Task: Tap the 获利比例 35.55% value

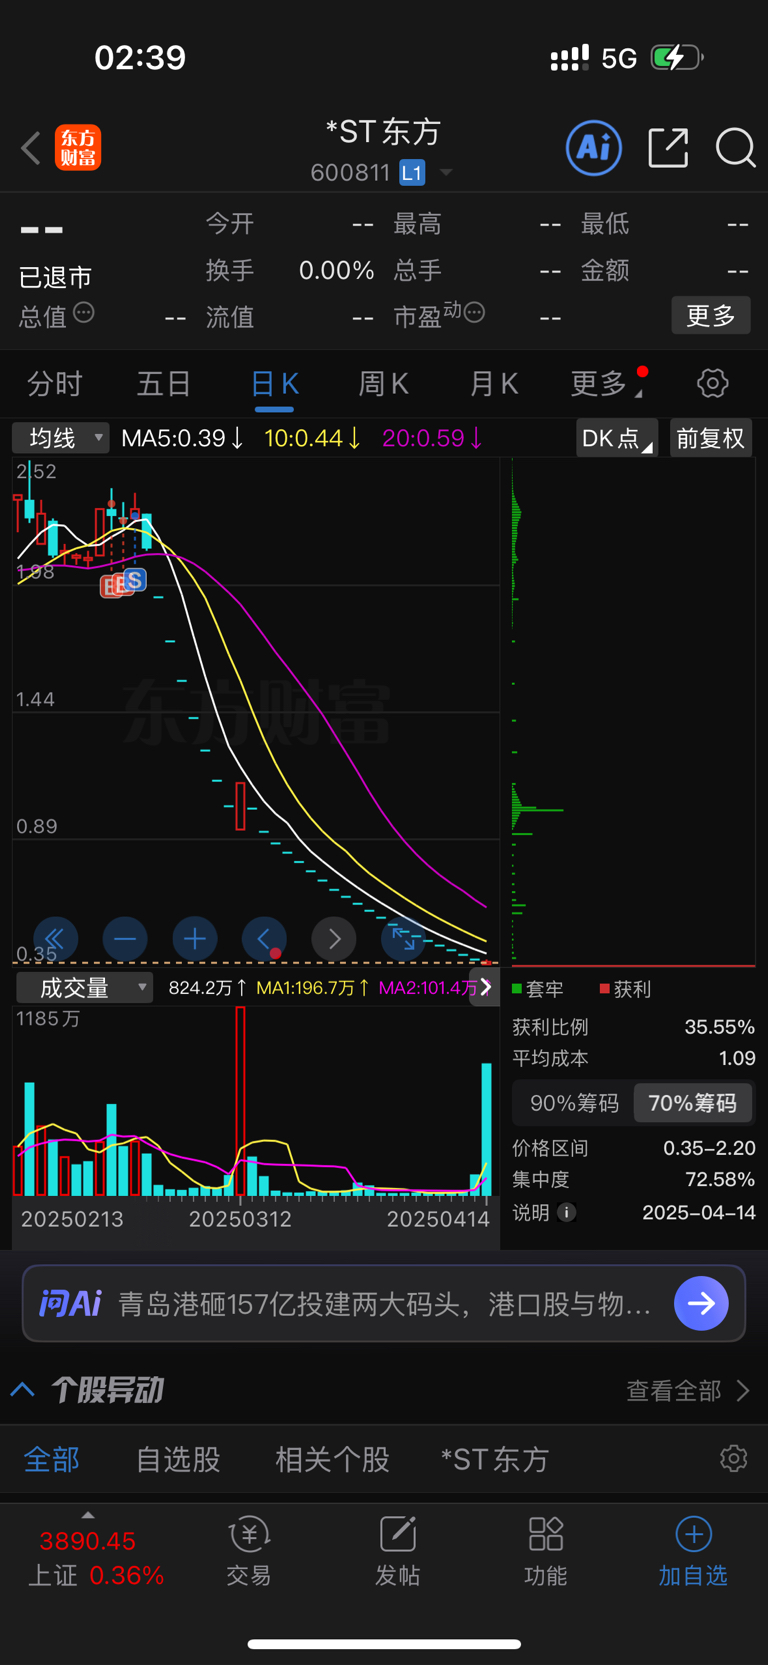Action: [x=719, y=1027]
